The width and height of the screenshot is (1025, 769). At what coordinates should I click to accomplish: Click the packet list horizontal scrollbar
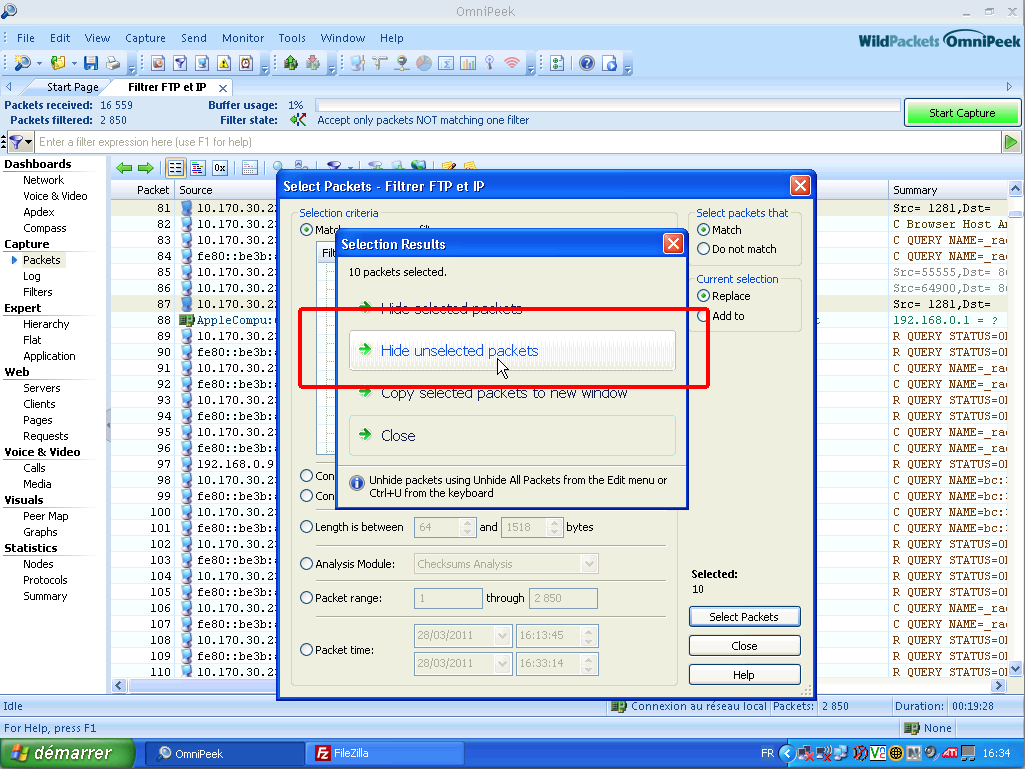click(559, 685)
